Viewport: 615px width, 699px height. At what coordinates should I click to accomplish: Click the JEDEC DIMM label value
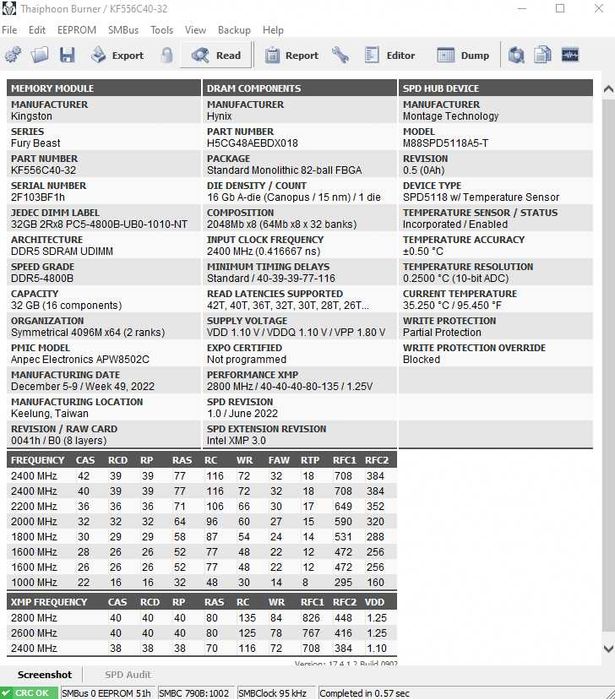point(99,224)
